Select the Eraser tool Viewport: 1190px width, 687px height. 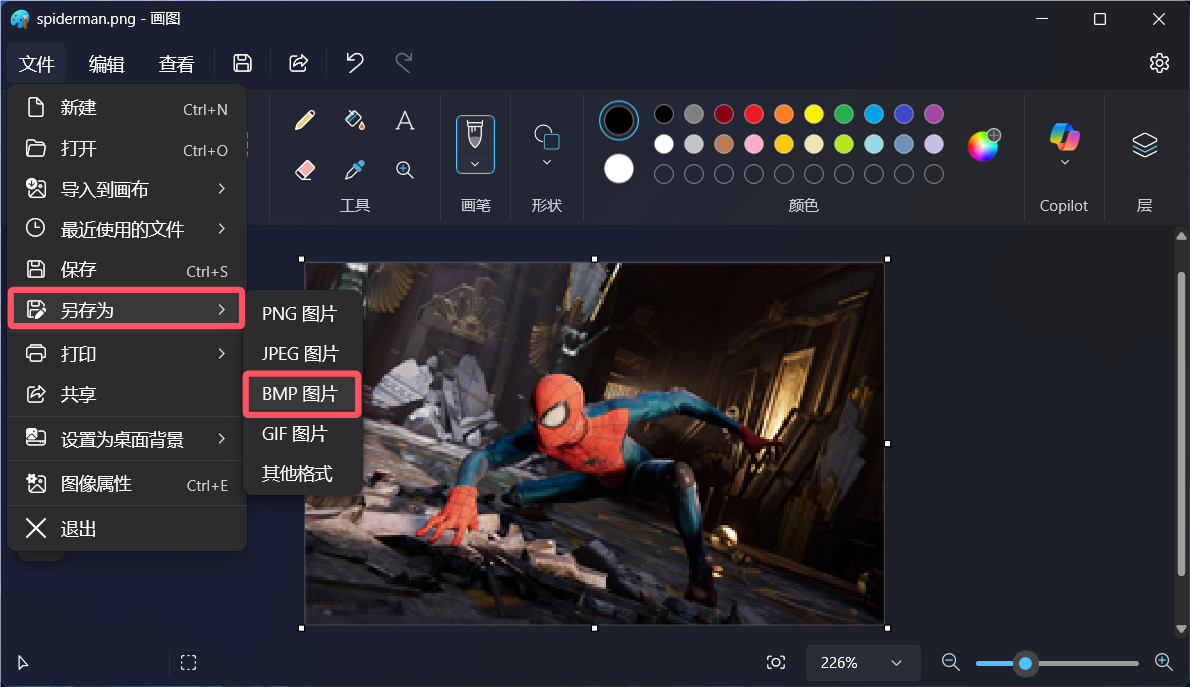305,170
